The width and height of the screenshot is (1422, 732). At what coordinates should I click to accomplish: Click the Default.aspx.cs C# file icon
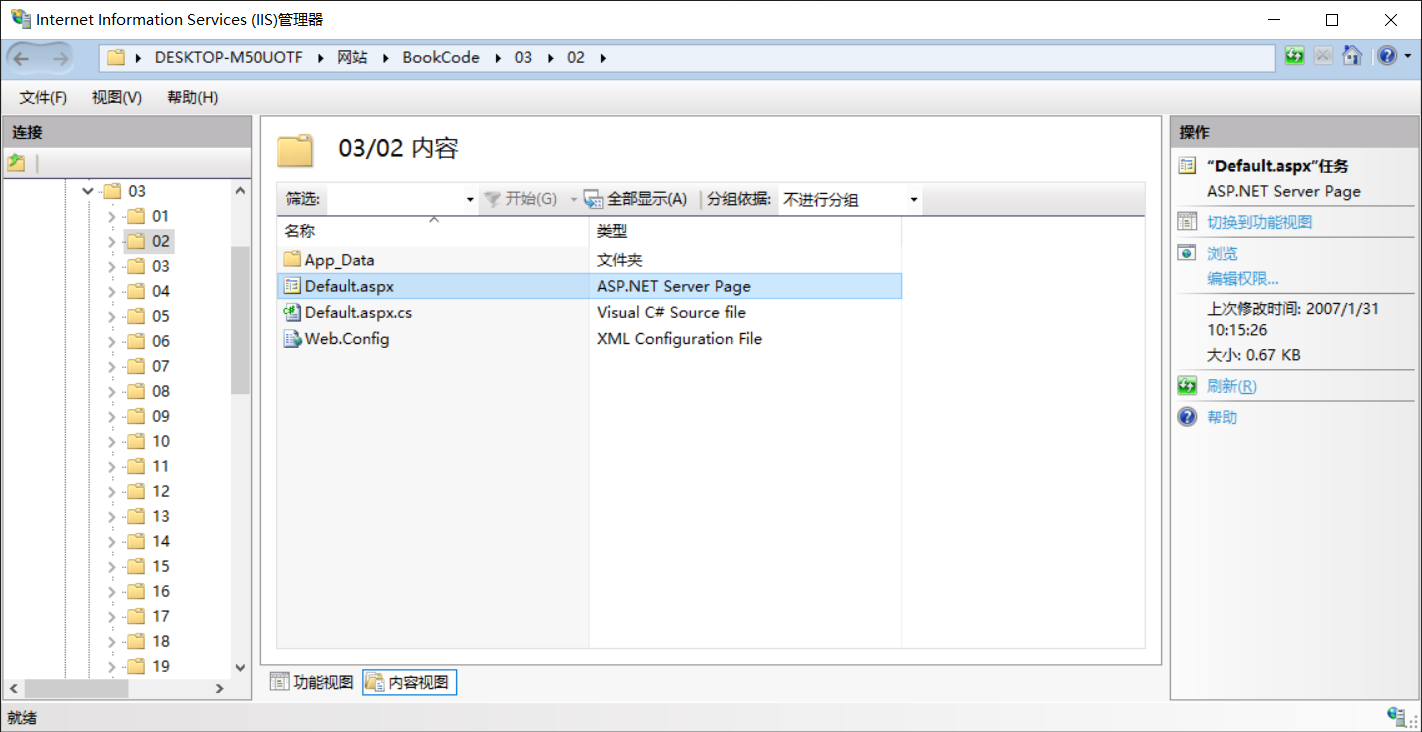point(292,312)
